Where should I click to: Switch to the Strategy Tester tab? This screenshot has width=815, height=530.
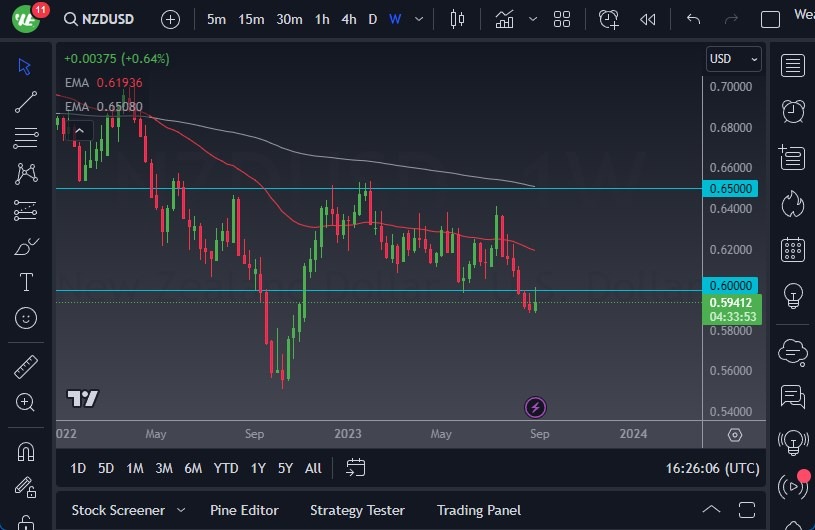(357, 510)
